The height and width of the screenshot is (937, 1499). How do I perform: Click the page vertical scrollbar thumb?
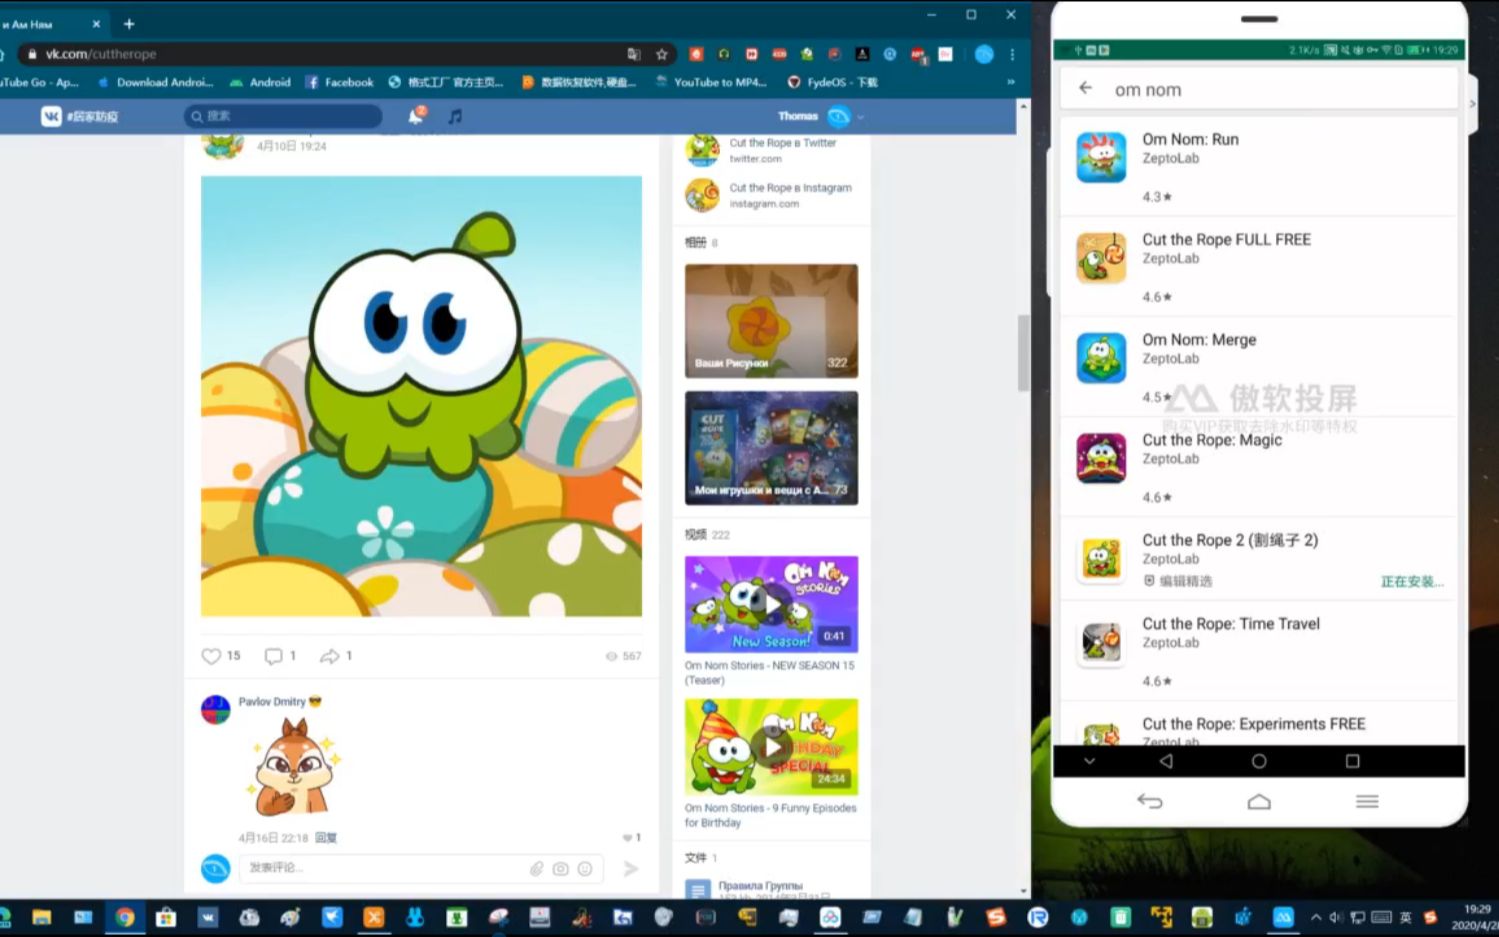tap(1023, 353)
